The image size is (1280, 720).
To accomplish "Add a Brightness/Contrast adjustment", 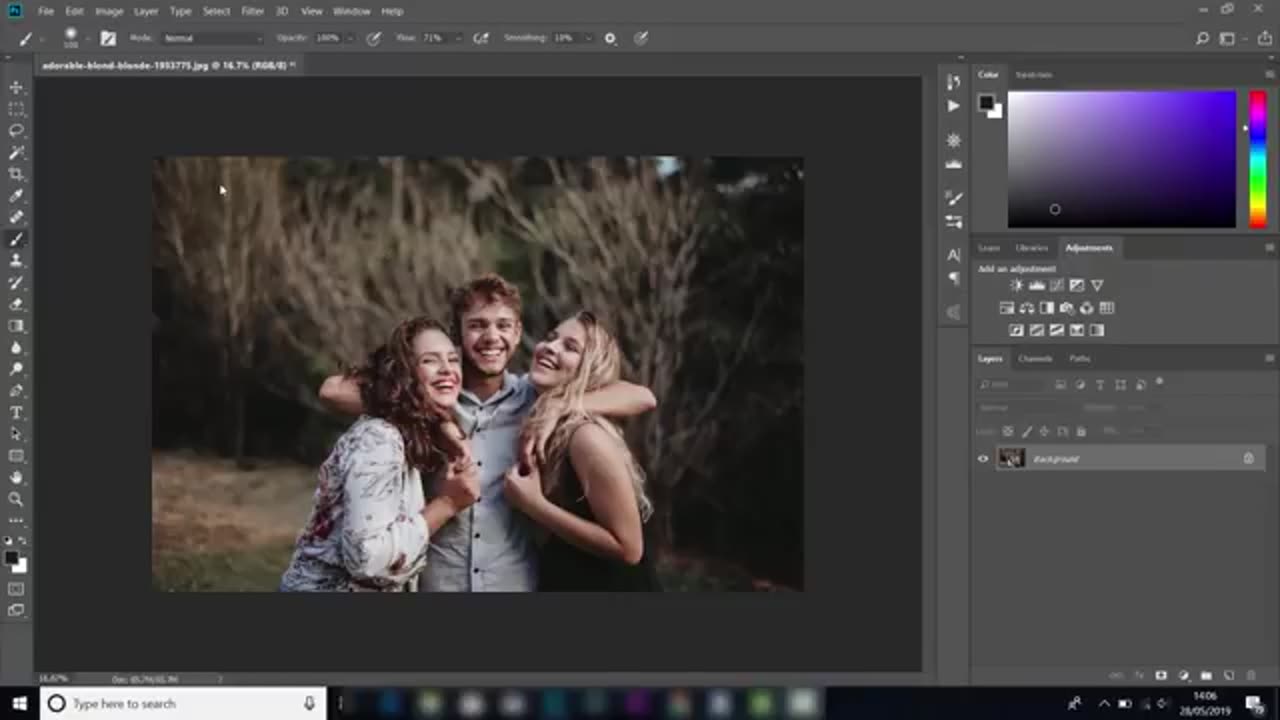I will [x=1017, y=286].
